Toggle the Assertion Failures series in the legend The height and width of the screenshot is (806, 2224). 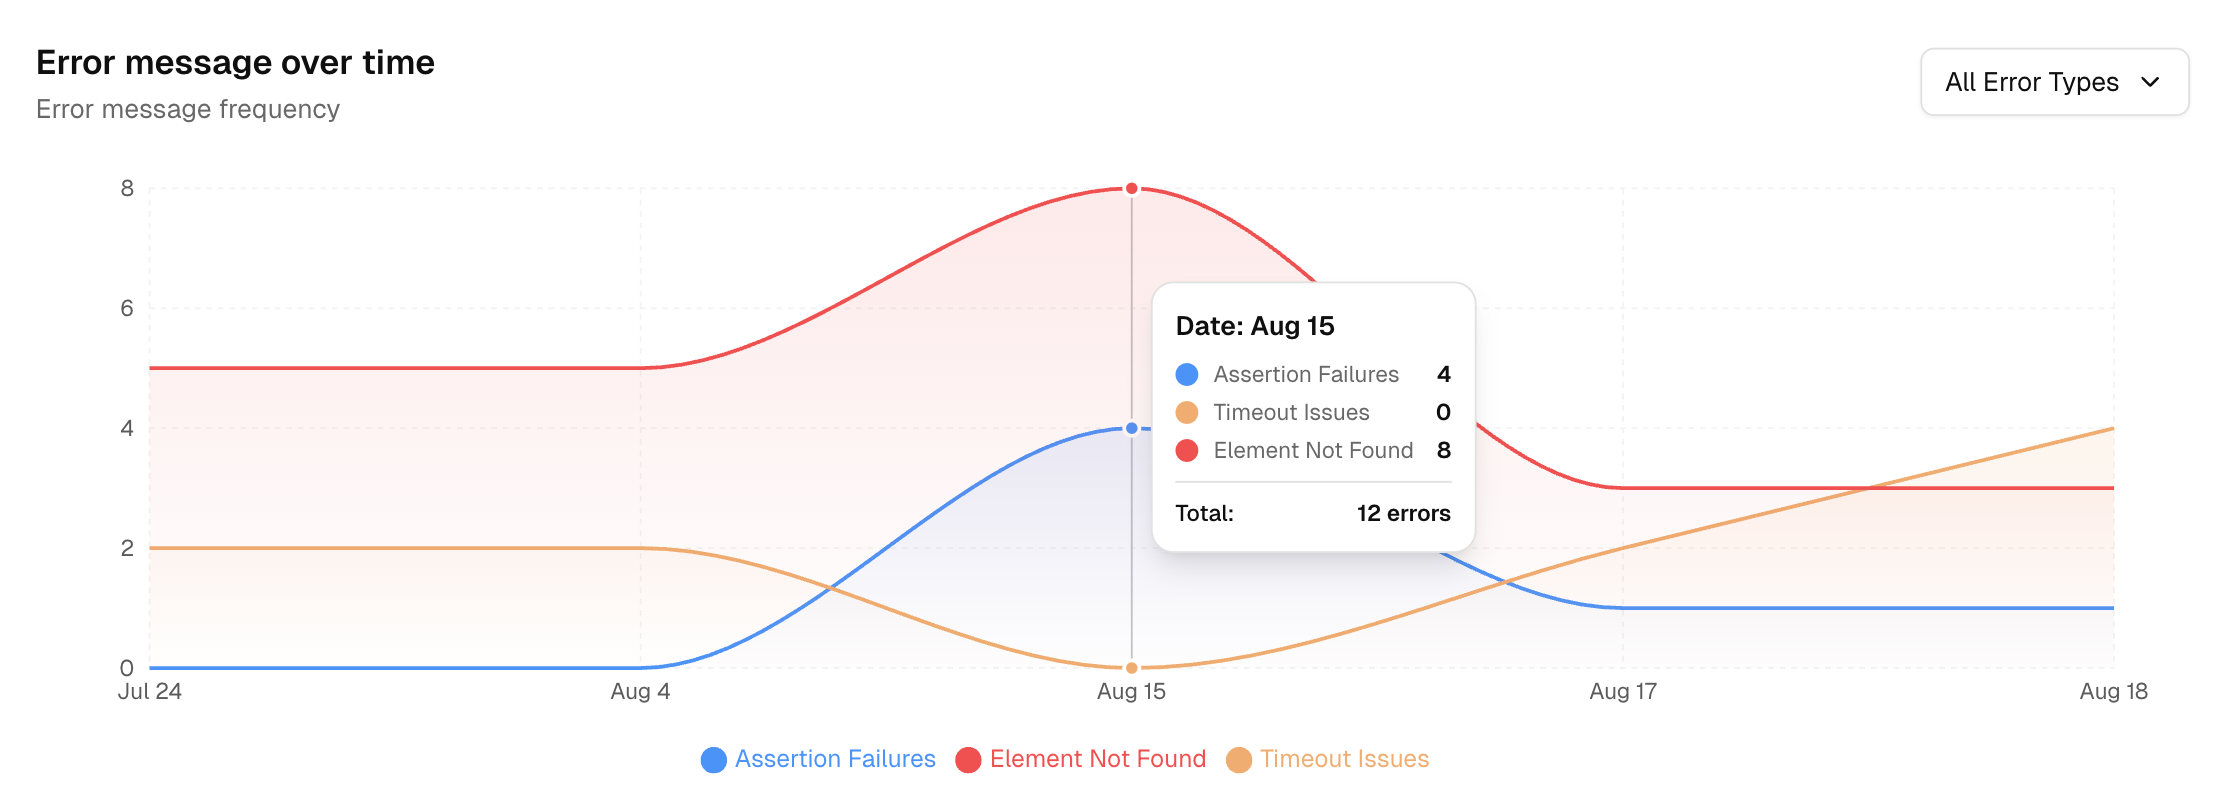point(834,760)
